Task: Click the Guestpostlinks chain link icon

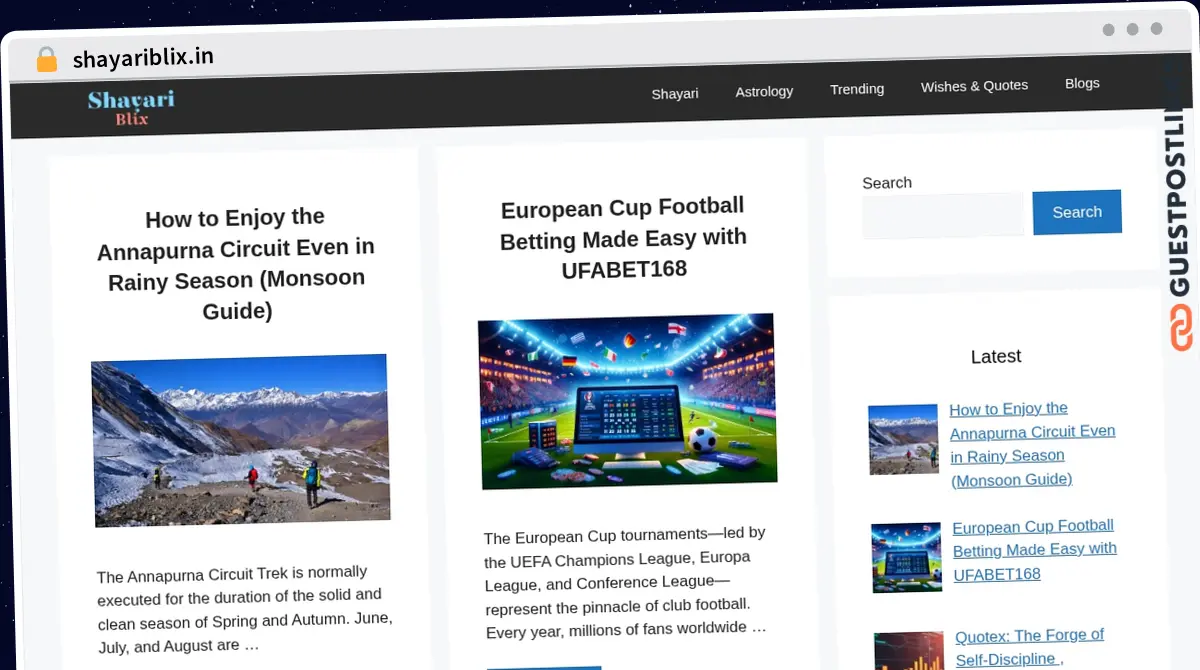Action: click(x=1182, y=328)
